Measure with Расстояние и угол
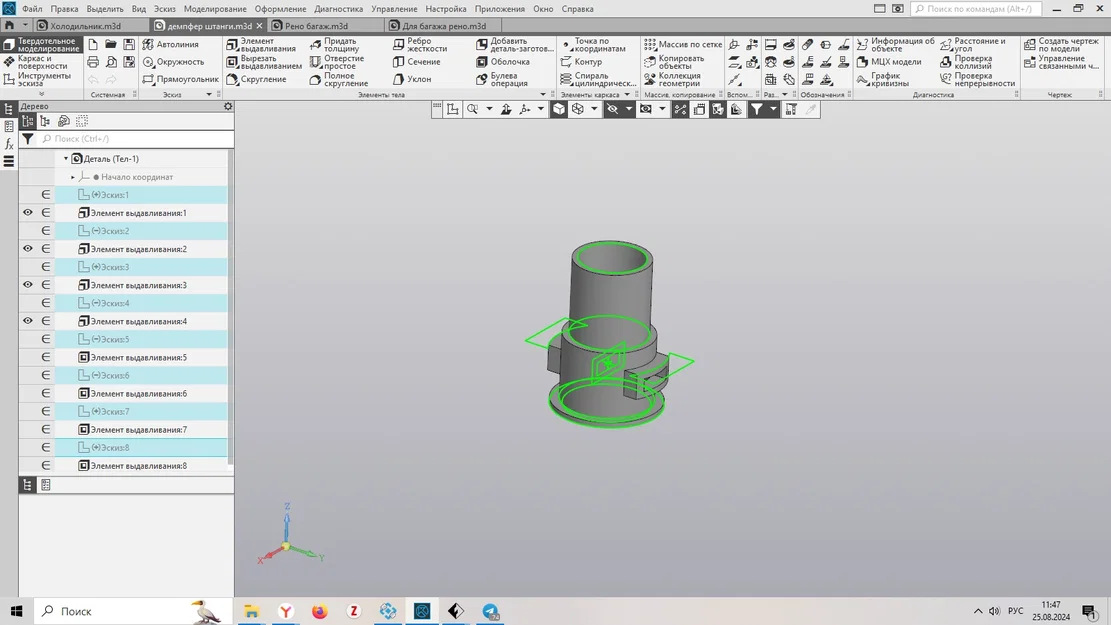1111x625 pixels. (973, 45)
